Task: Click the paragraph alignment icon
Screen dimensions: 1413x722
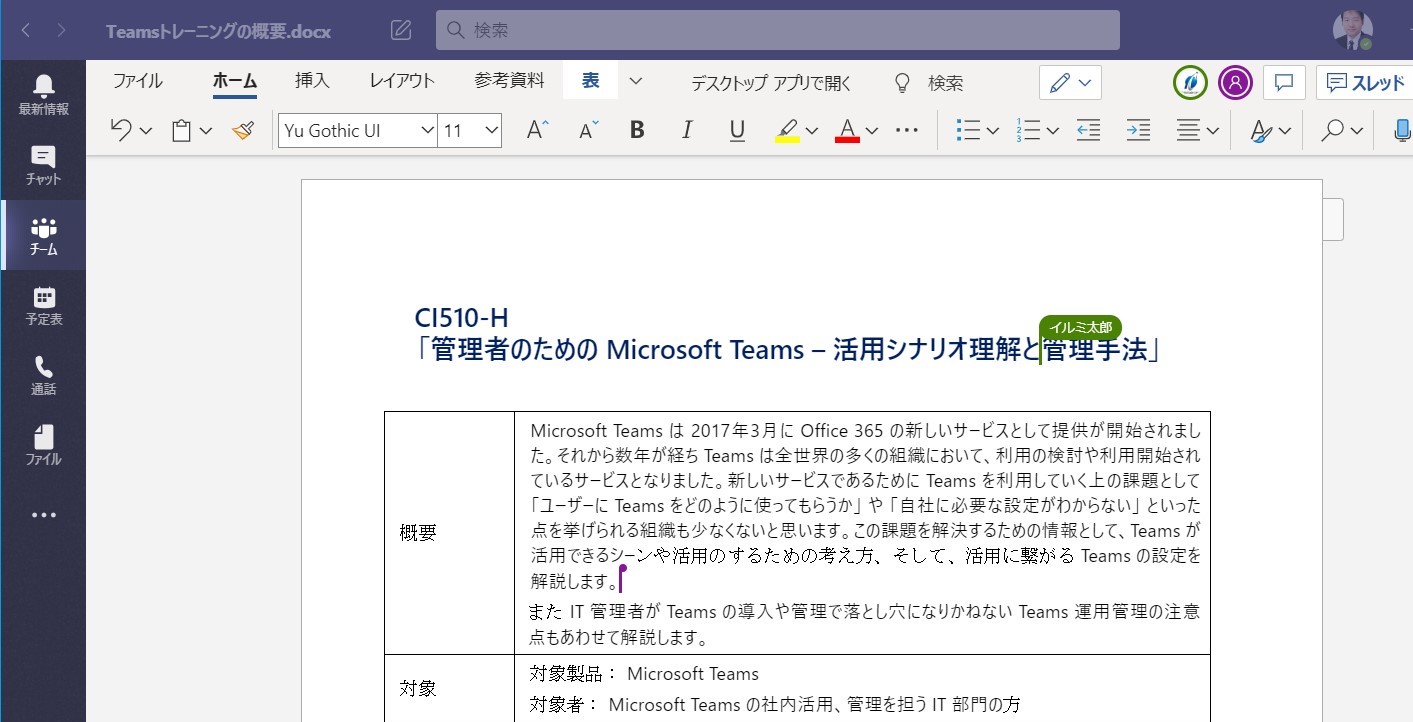Action: pyautogui.click(x=1188, y=130)
